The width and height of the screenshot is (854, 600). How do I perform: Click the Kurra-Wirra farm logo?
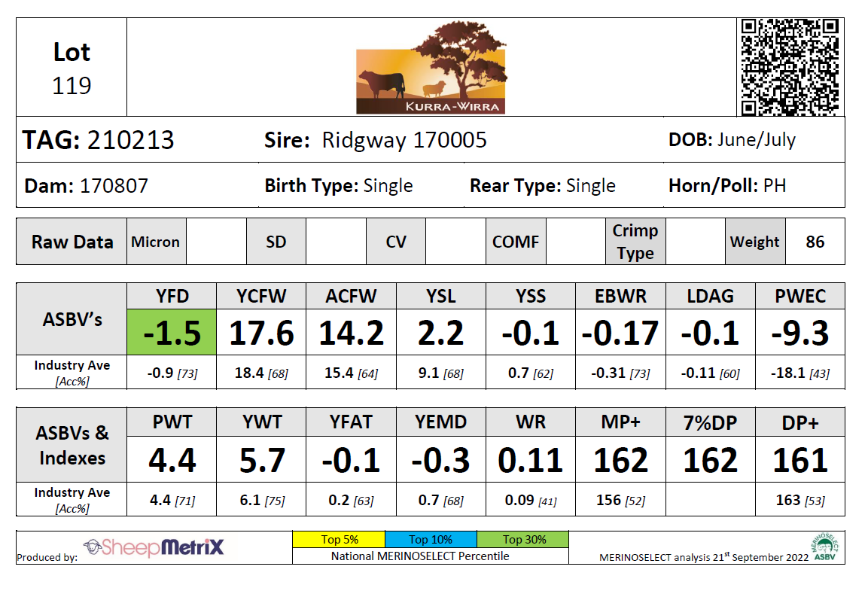pos(431,68)
